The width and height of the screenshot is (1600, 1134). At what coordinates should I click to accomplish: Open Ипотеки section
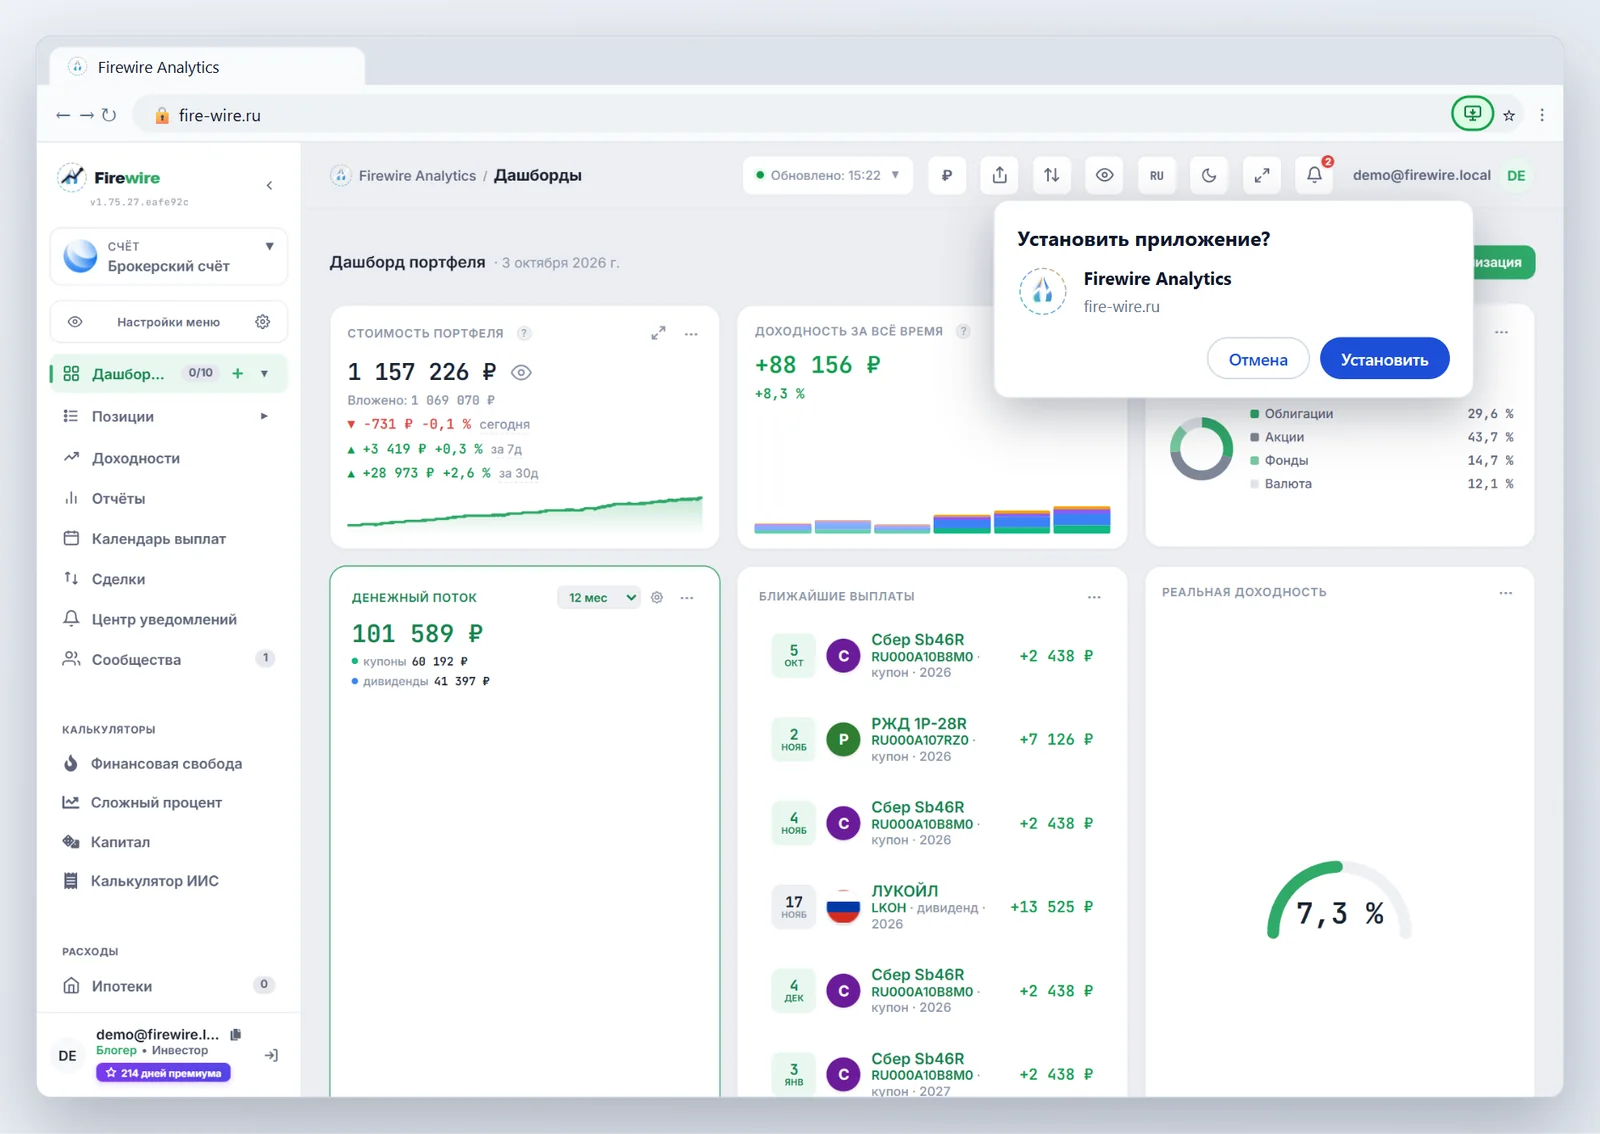pyautogui.click(x=169, y=986)
